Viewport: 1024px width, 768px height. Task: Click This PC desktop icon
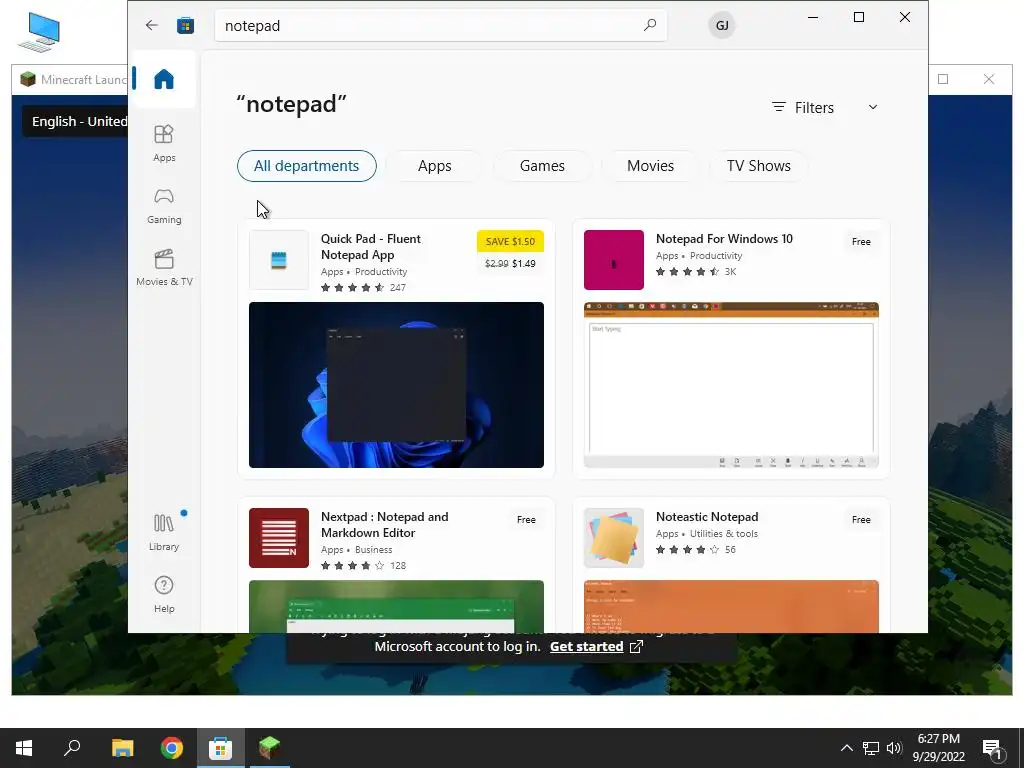click(39, 32)
